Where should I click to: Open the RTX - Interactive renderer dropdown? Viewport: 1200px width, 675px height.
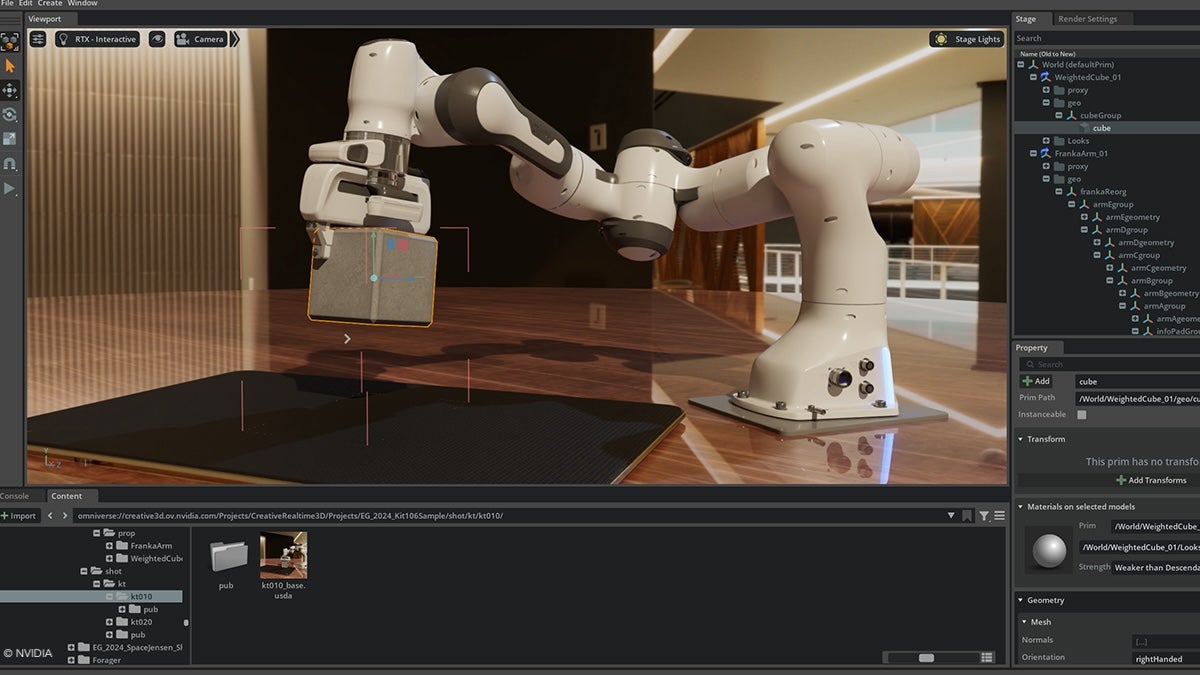[x=98, y=39]
